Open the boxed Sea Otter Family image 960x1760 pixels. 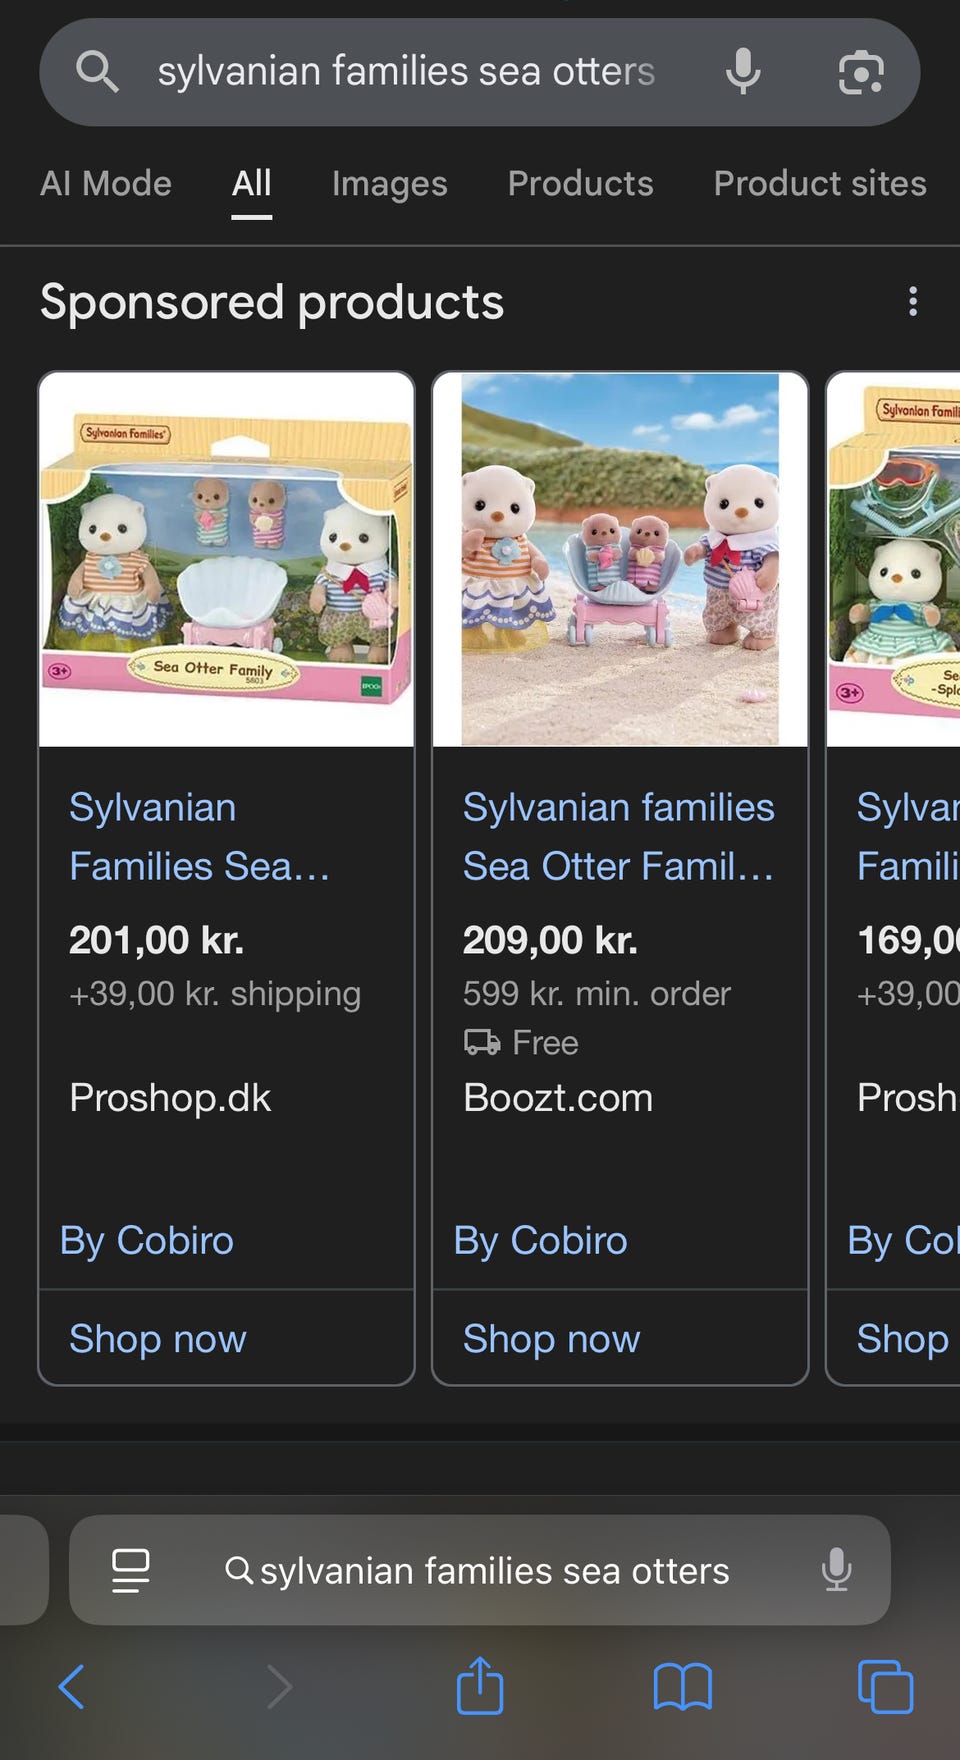pyautogui.click(x=227, y=560)
